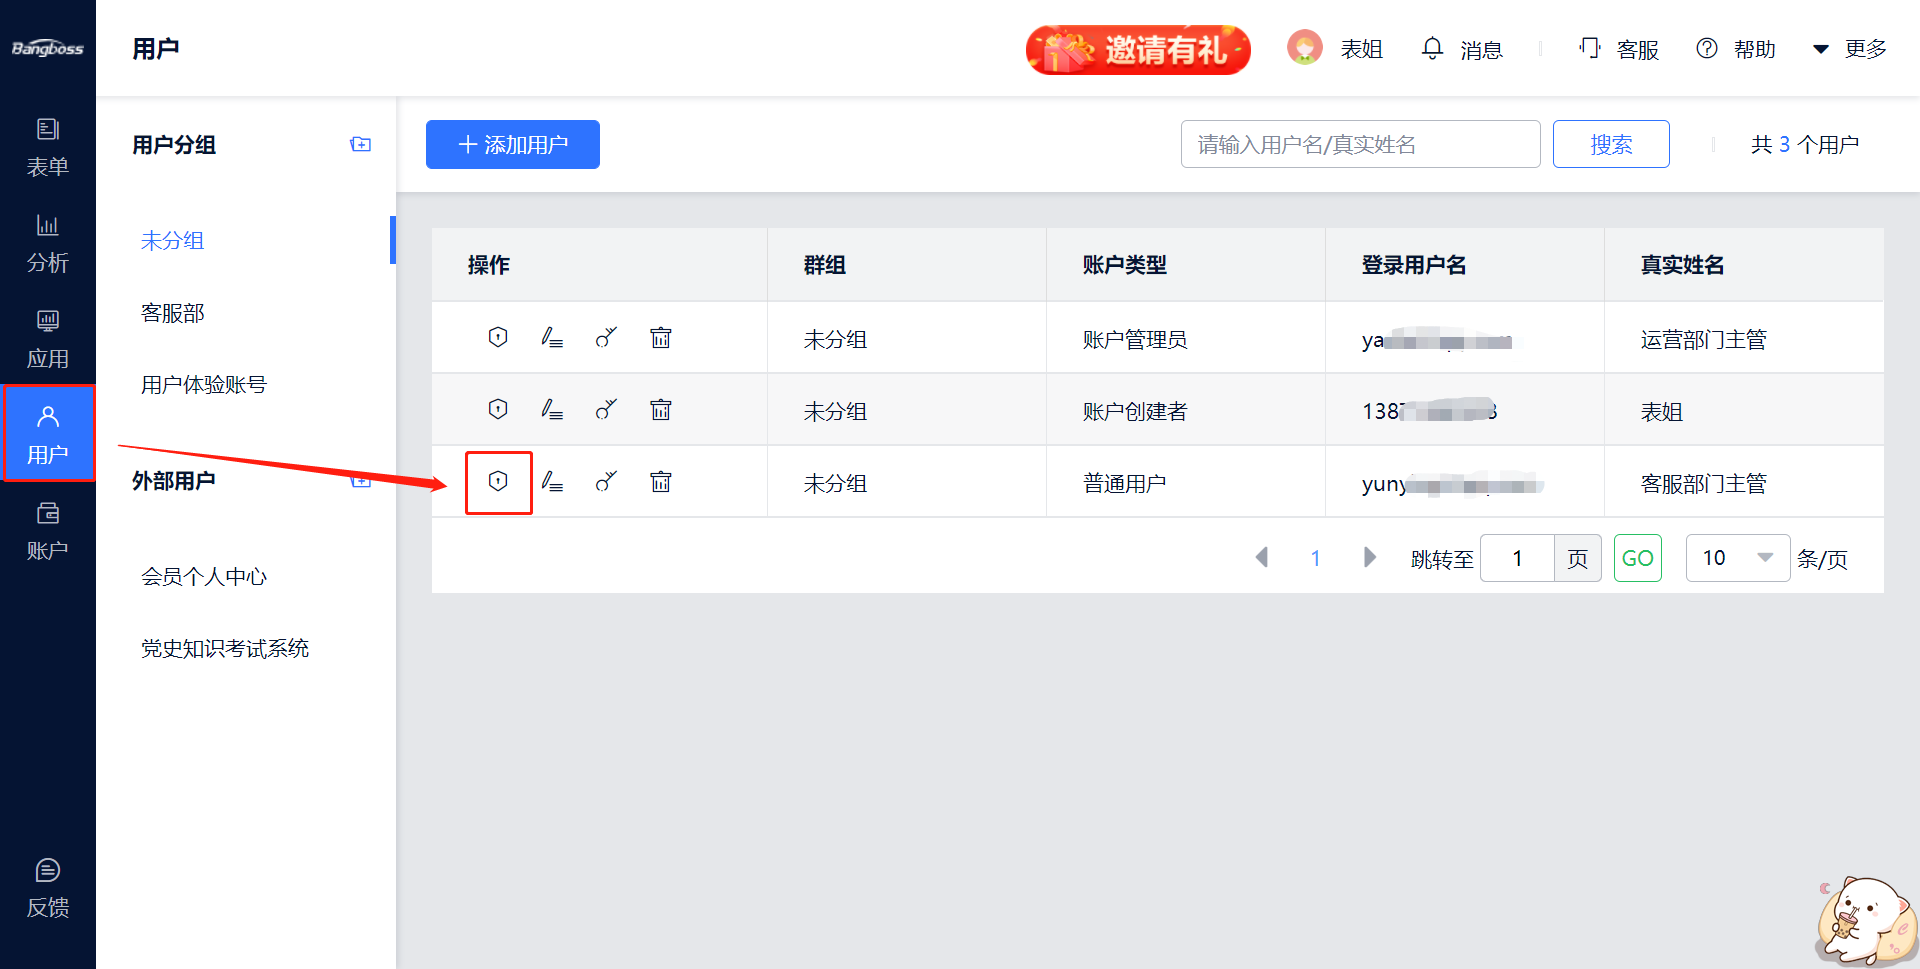This screenshot has width=1920, height=969.
Task: Open 表单 from the left sidebar
Action: pos(47,147)
